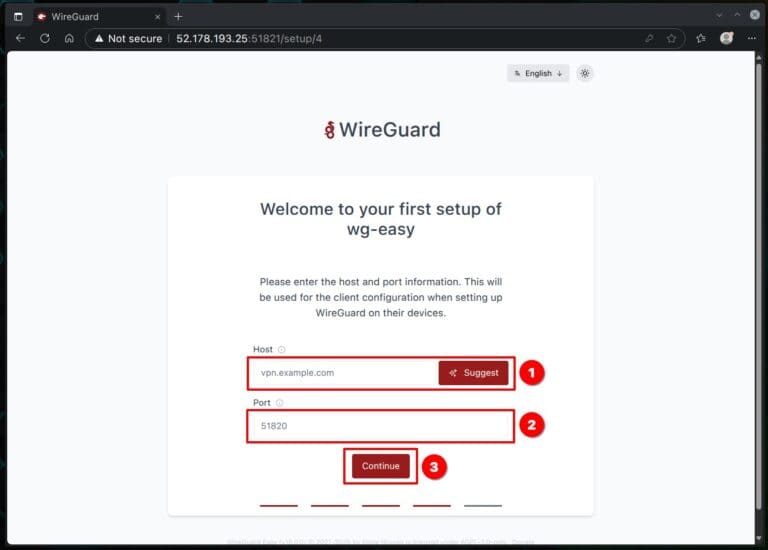The image size is (768, 550).
Task: Select the WireGuard browser tab
Action: pos(99,17)
